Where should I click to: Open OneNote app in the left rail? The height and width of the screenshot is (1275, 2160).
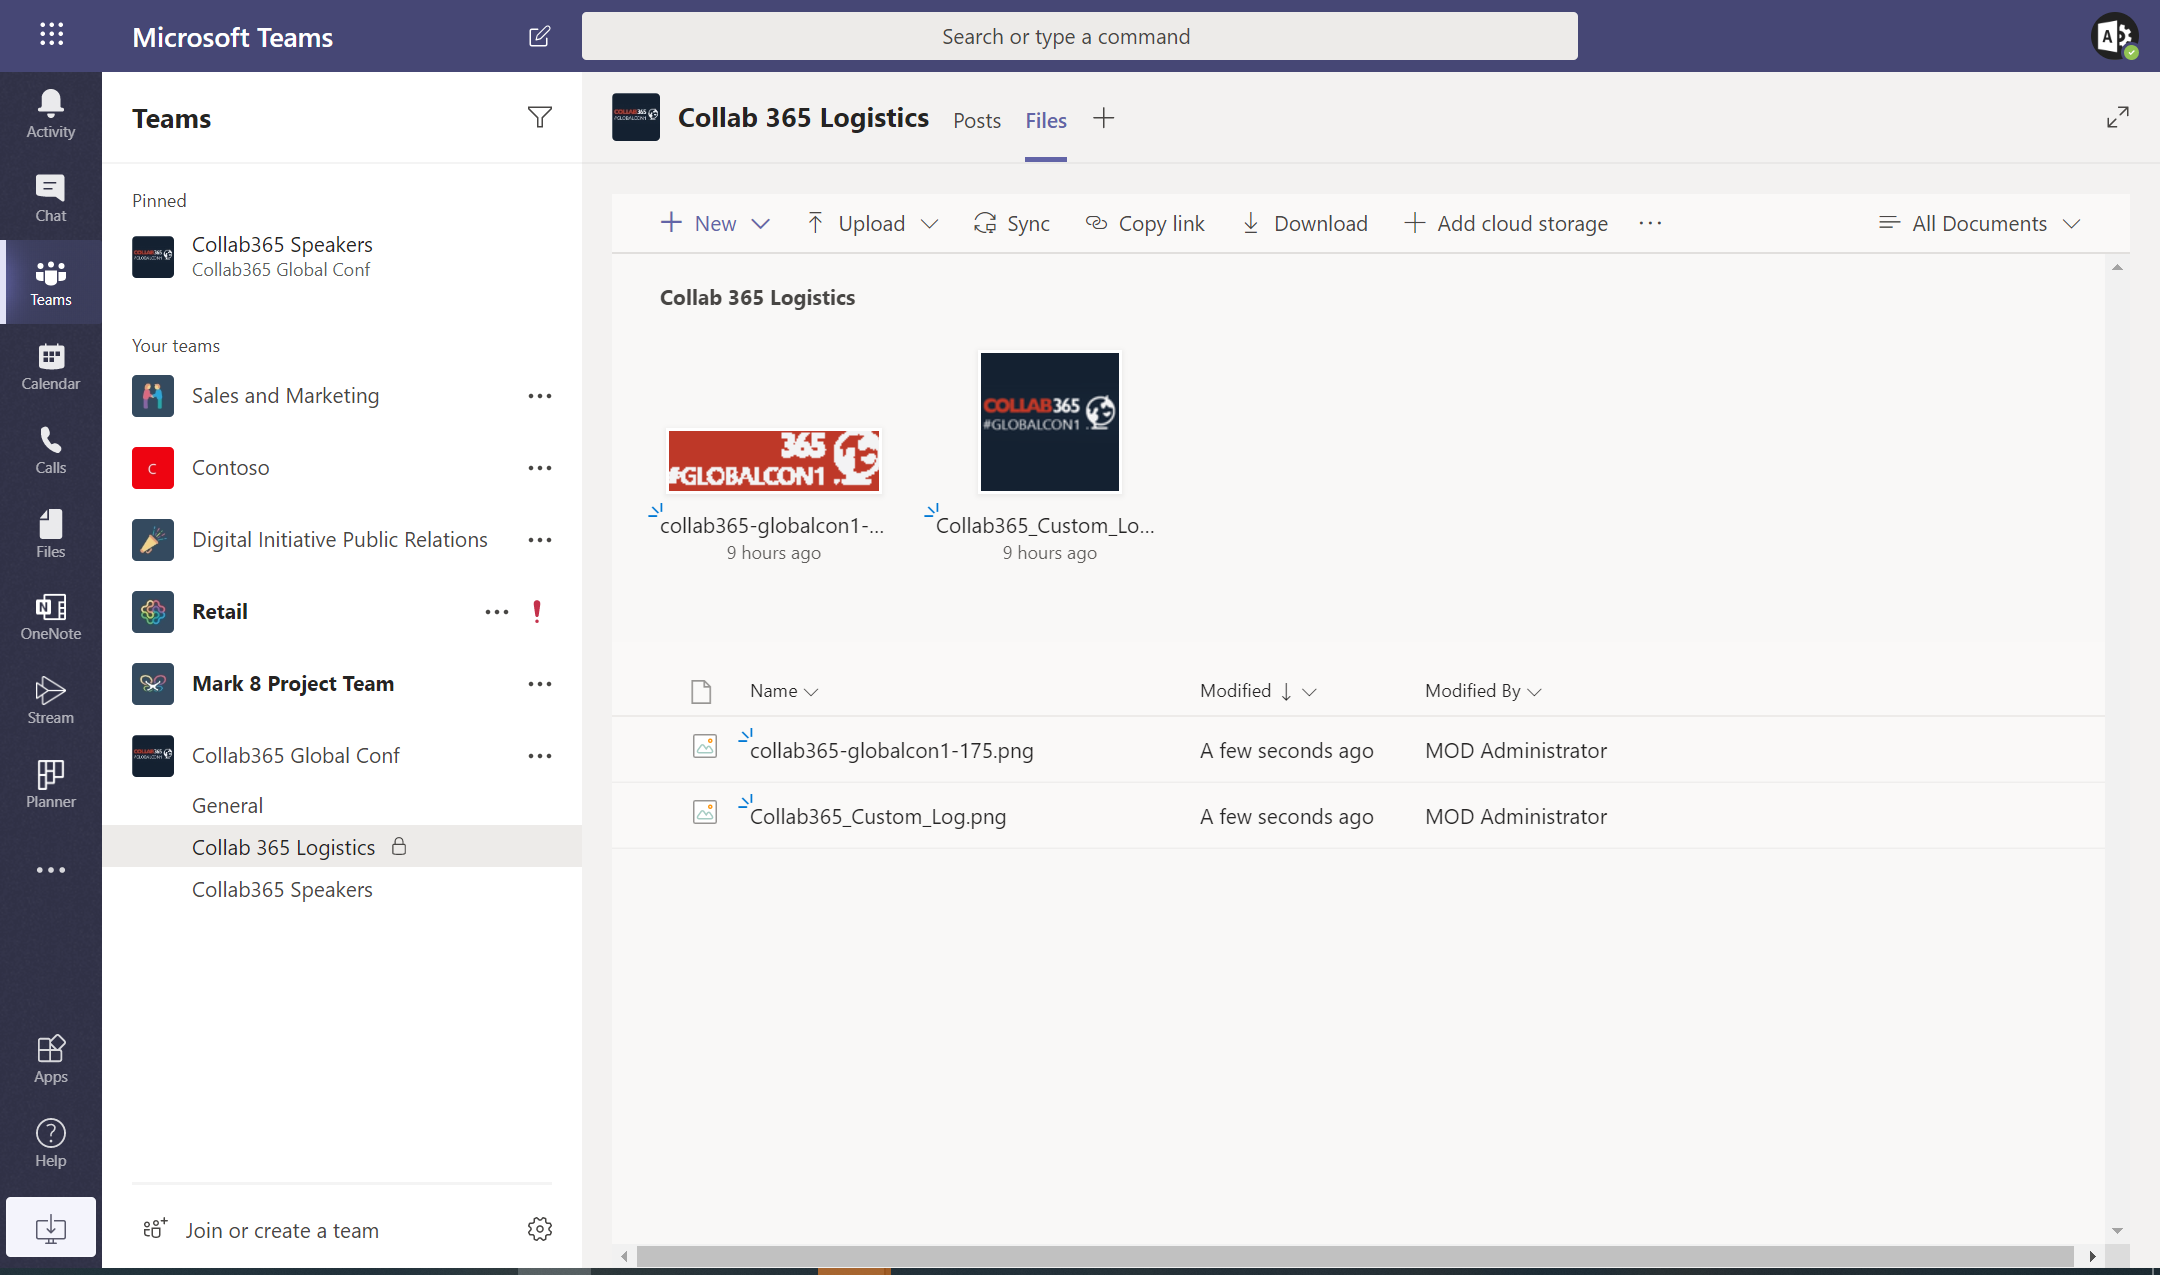51,617
